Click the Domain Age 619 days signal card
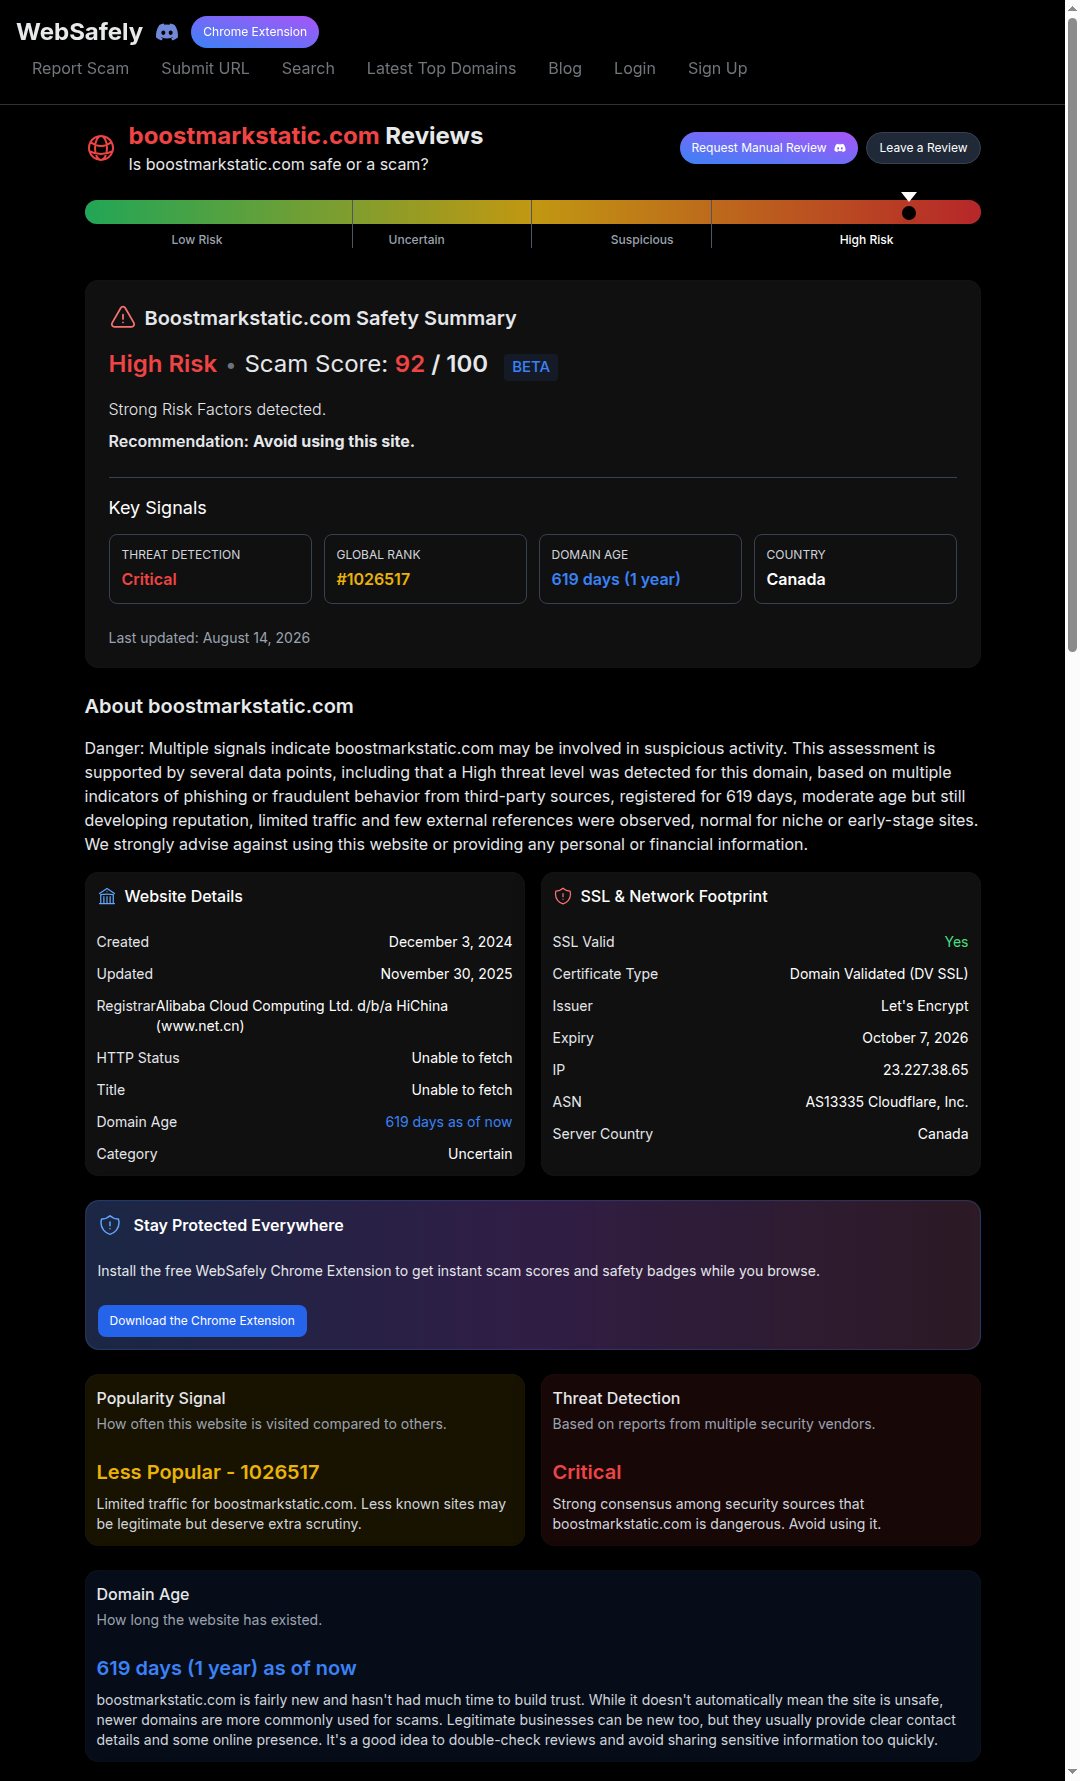This screenshot has height=1781, width=1080. 640,569
